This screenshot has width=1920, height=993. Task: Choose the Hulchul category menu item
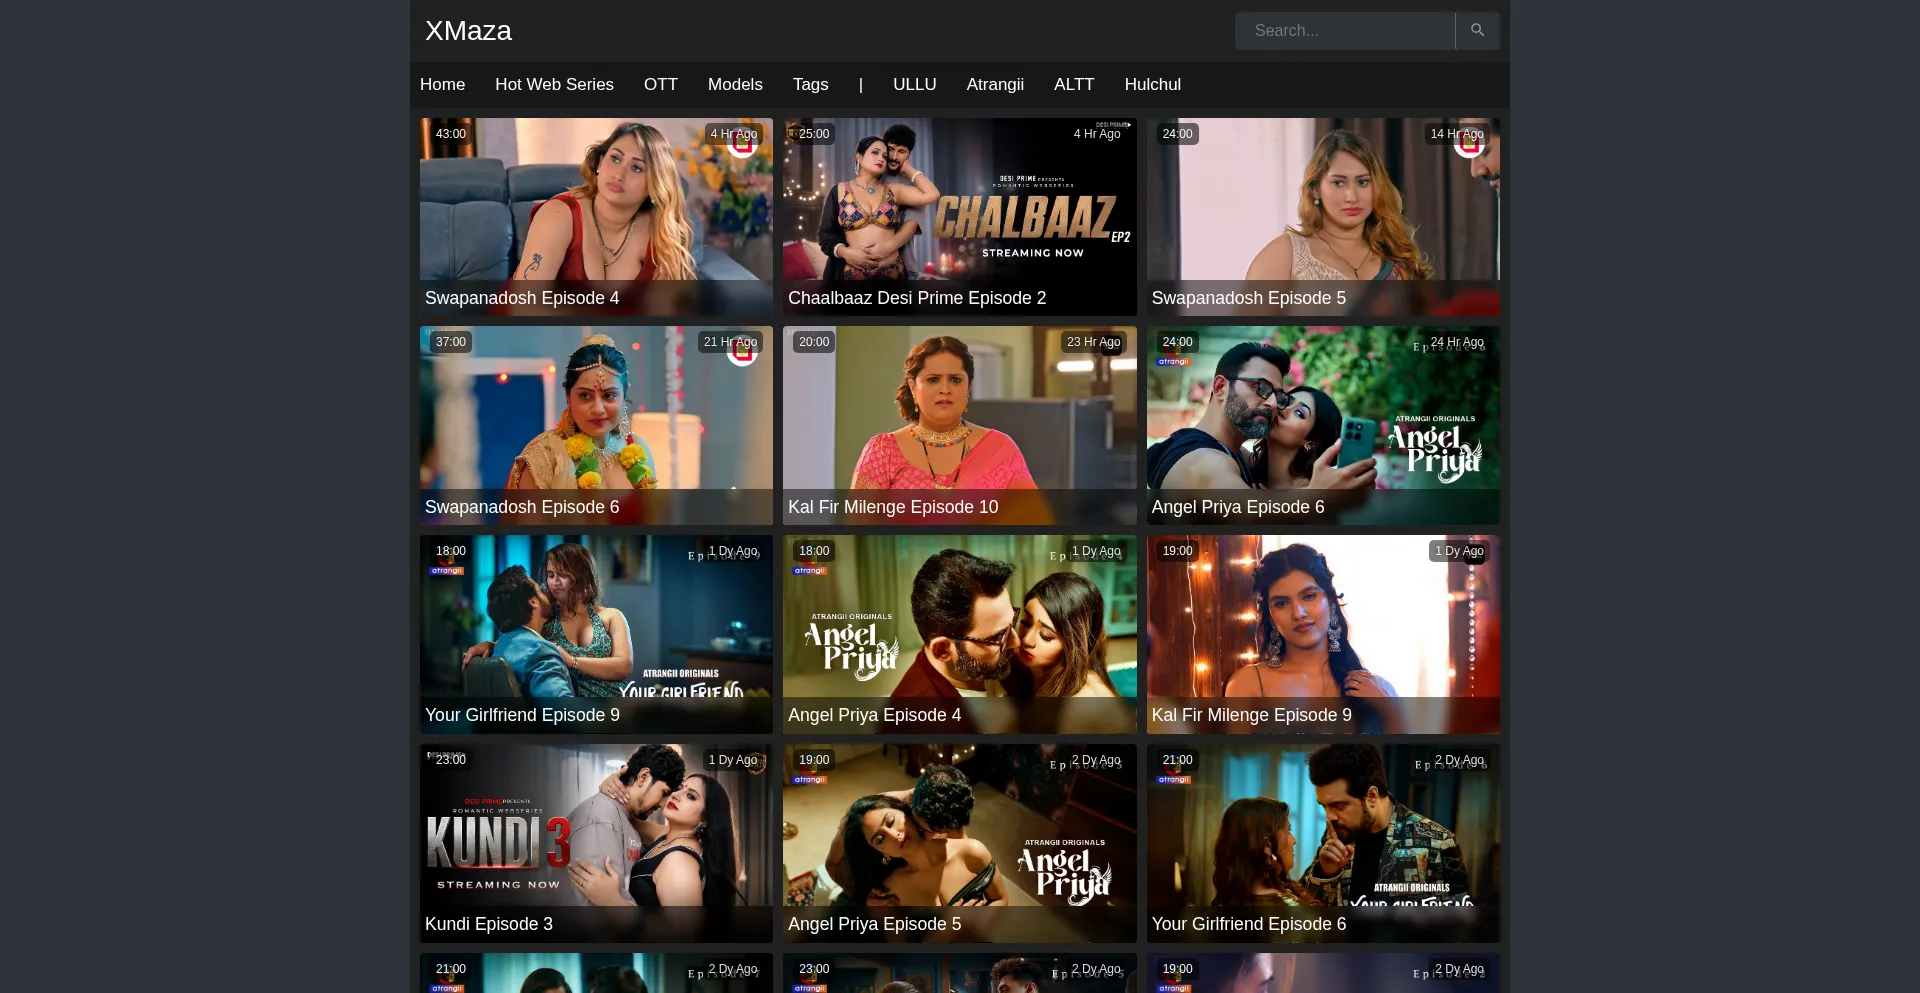[1152, 85]
